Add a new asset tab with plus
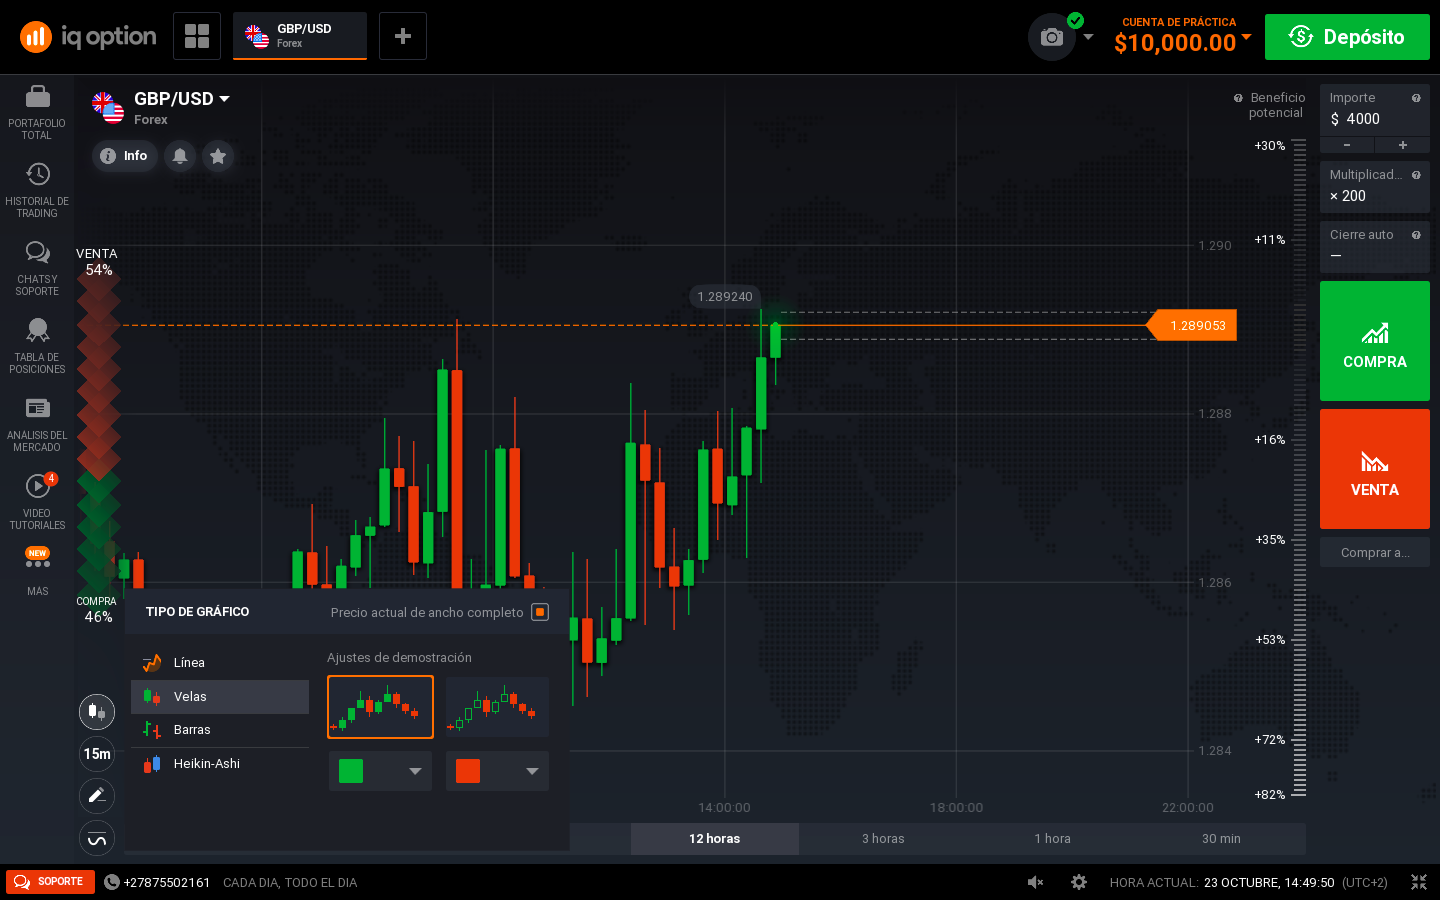The image size is (1440, 900). tap(403, 36)
